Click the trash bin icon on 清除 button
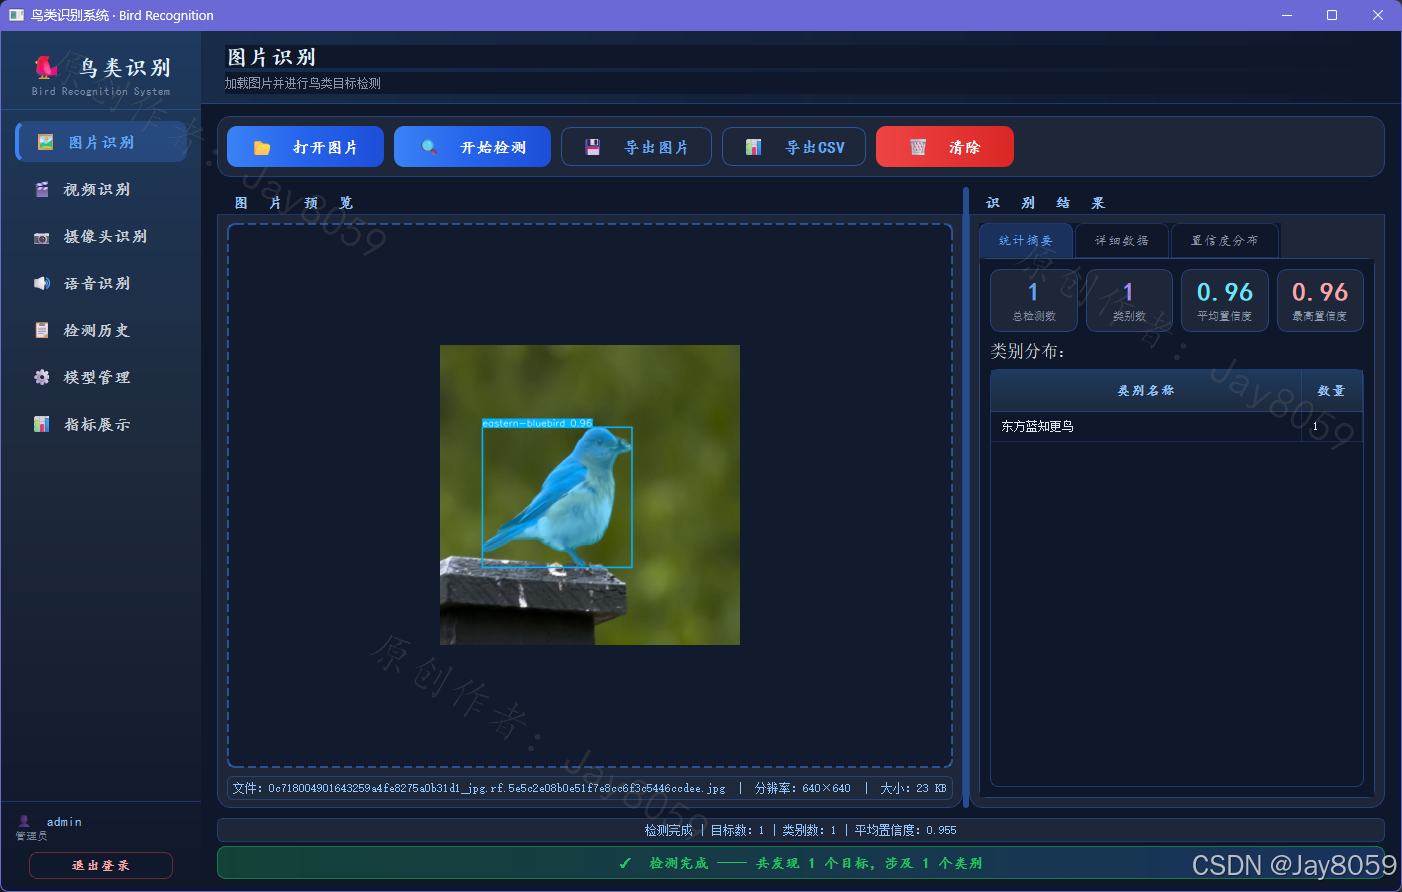The height and width of the screenshot is (892, 1402). pos(918,147)
